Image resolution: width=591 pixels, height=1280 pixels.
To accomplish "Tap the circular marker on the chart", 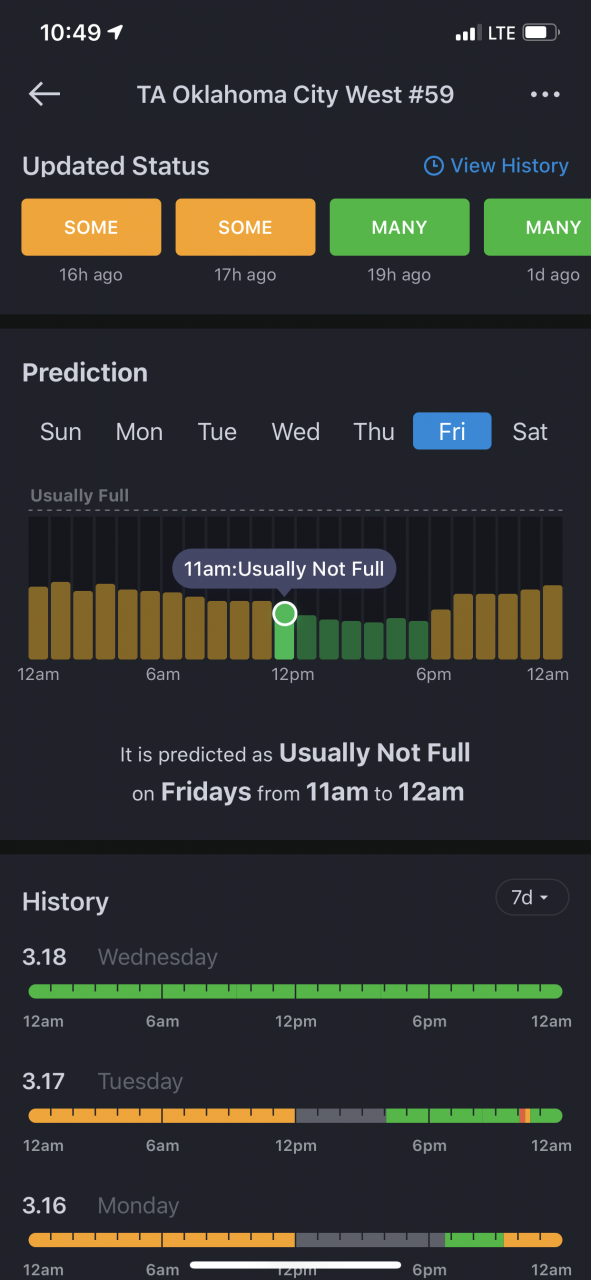I will coord(285,613).
